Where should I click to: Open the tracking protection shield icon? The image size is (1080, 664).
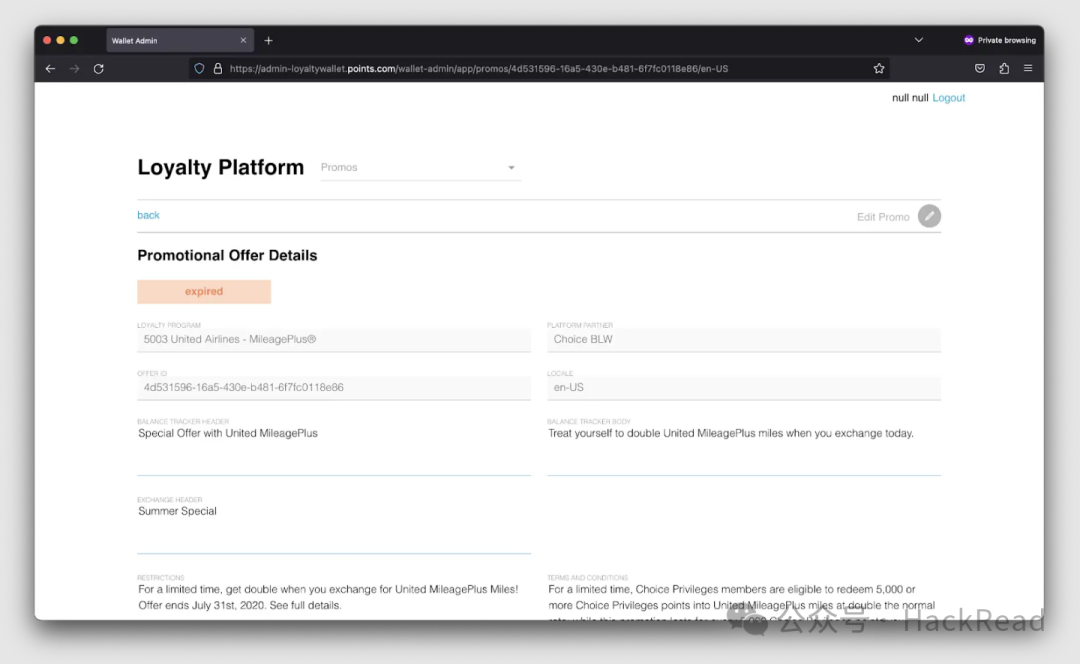tap(199, 69)
